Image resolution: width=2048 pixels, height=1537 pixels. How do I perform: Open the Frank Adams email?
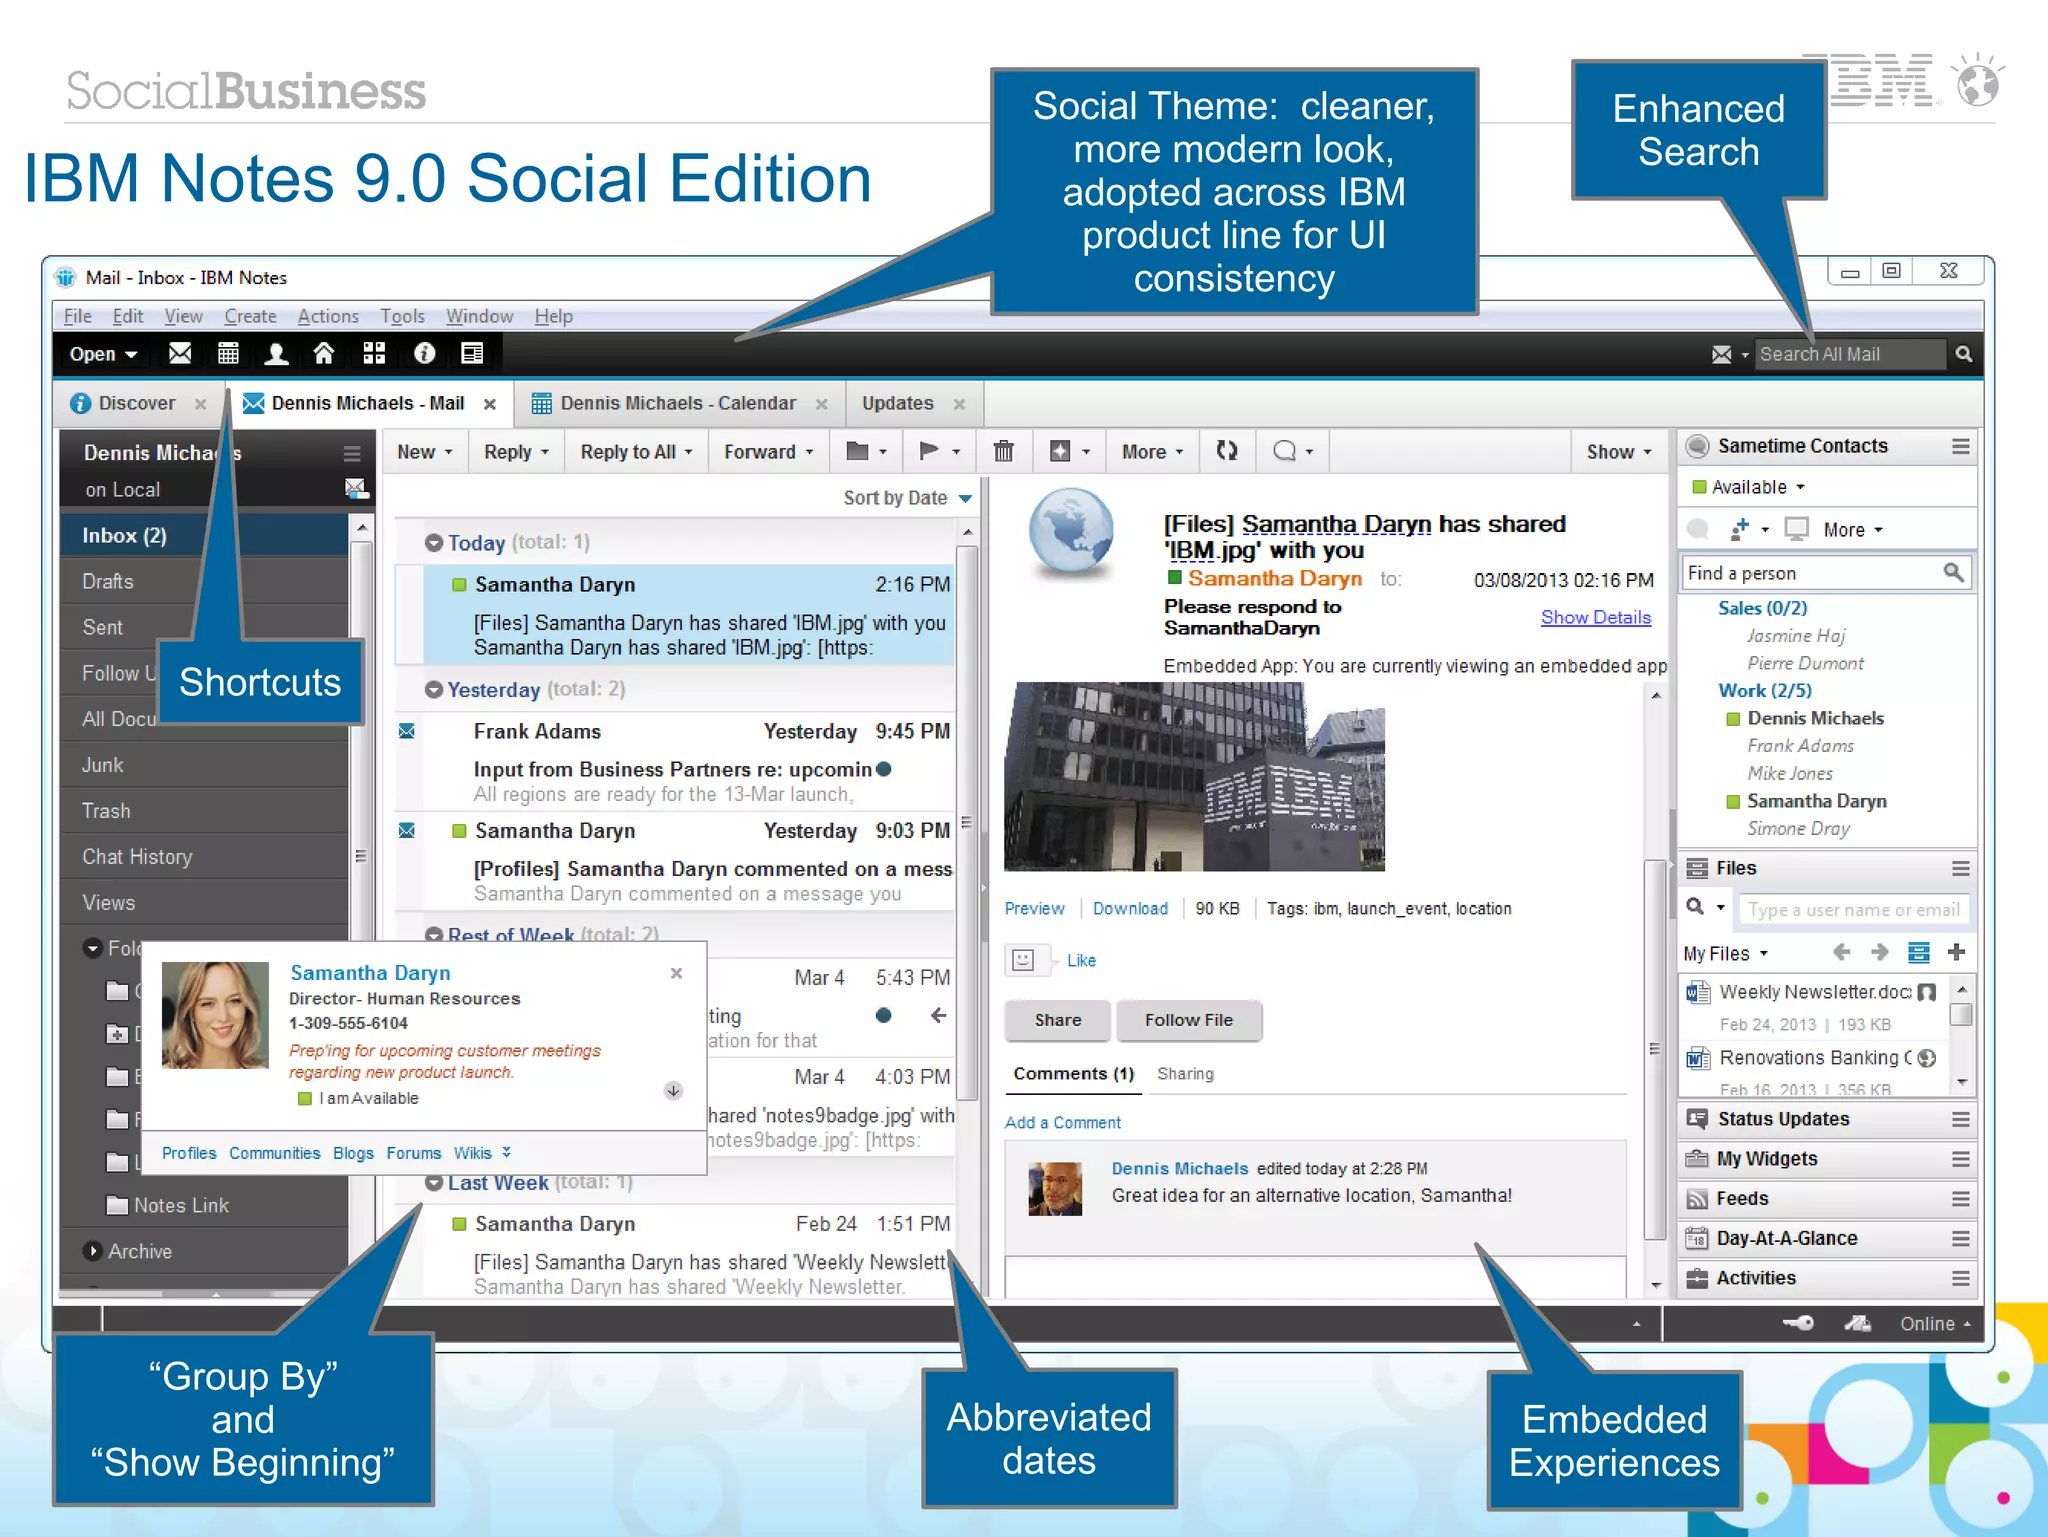675,761
